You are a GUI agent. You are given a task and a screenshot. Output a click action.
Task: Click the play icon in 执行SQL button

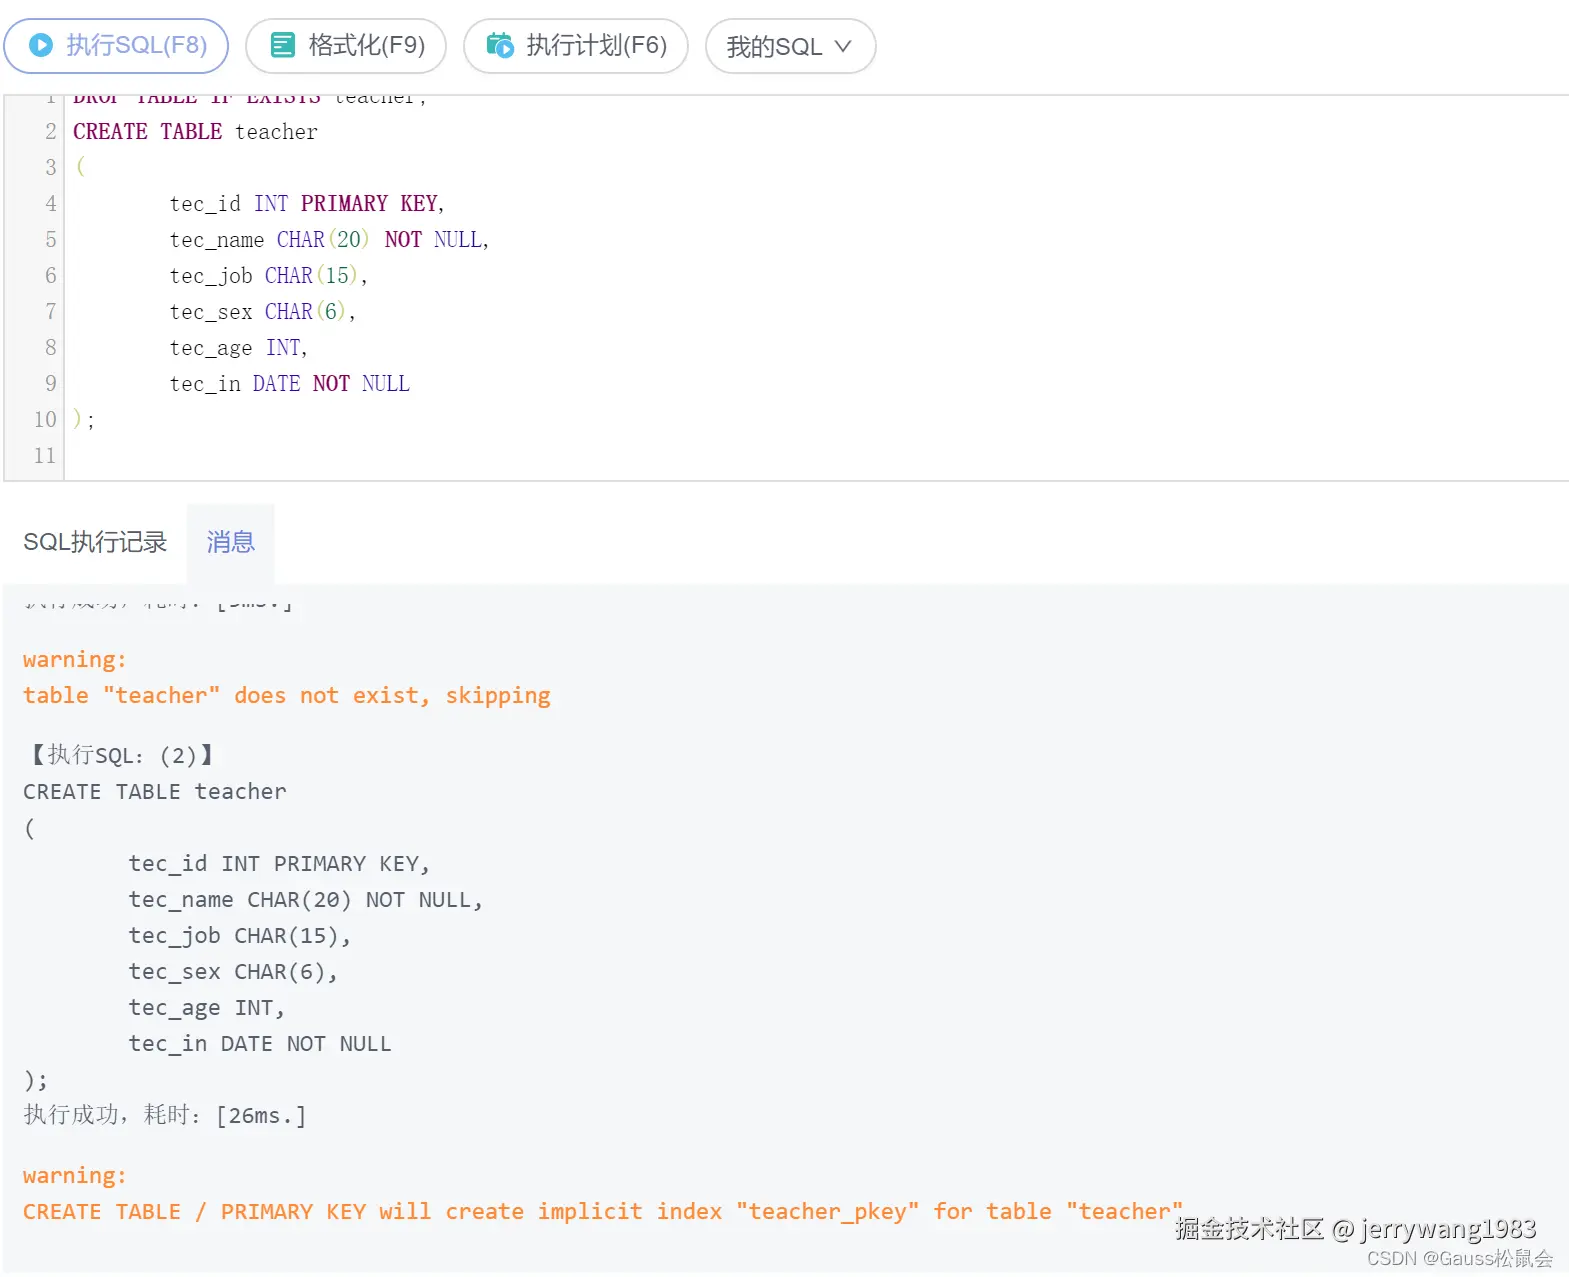(41, 45)
